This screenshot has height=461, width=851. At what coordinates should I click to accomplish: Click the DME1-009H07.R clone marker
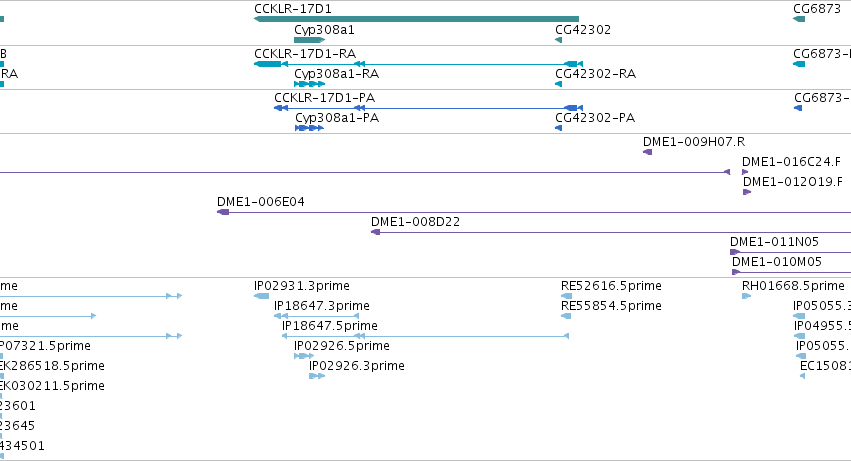point(647,152)
